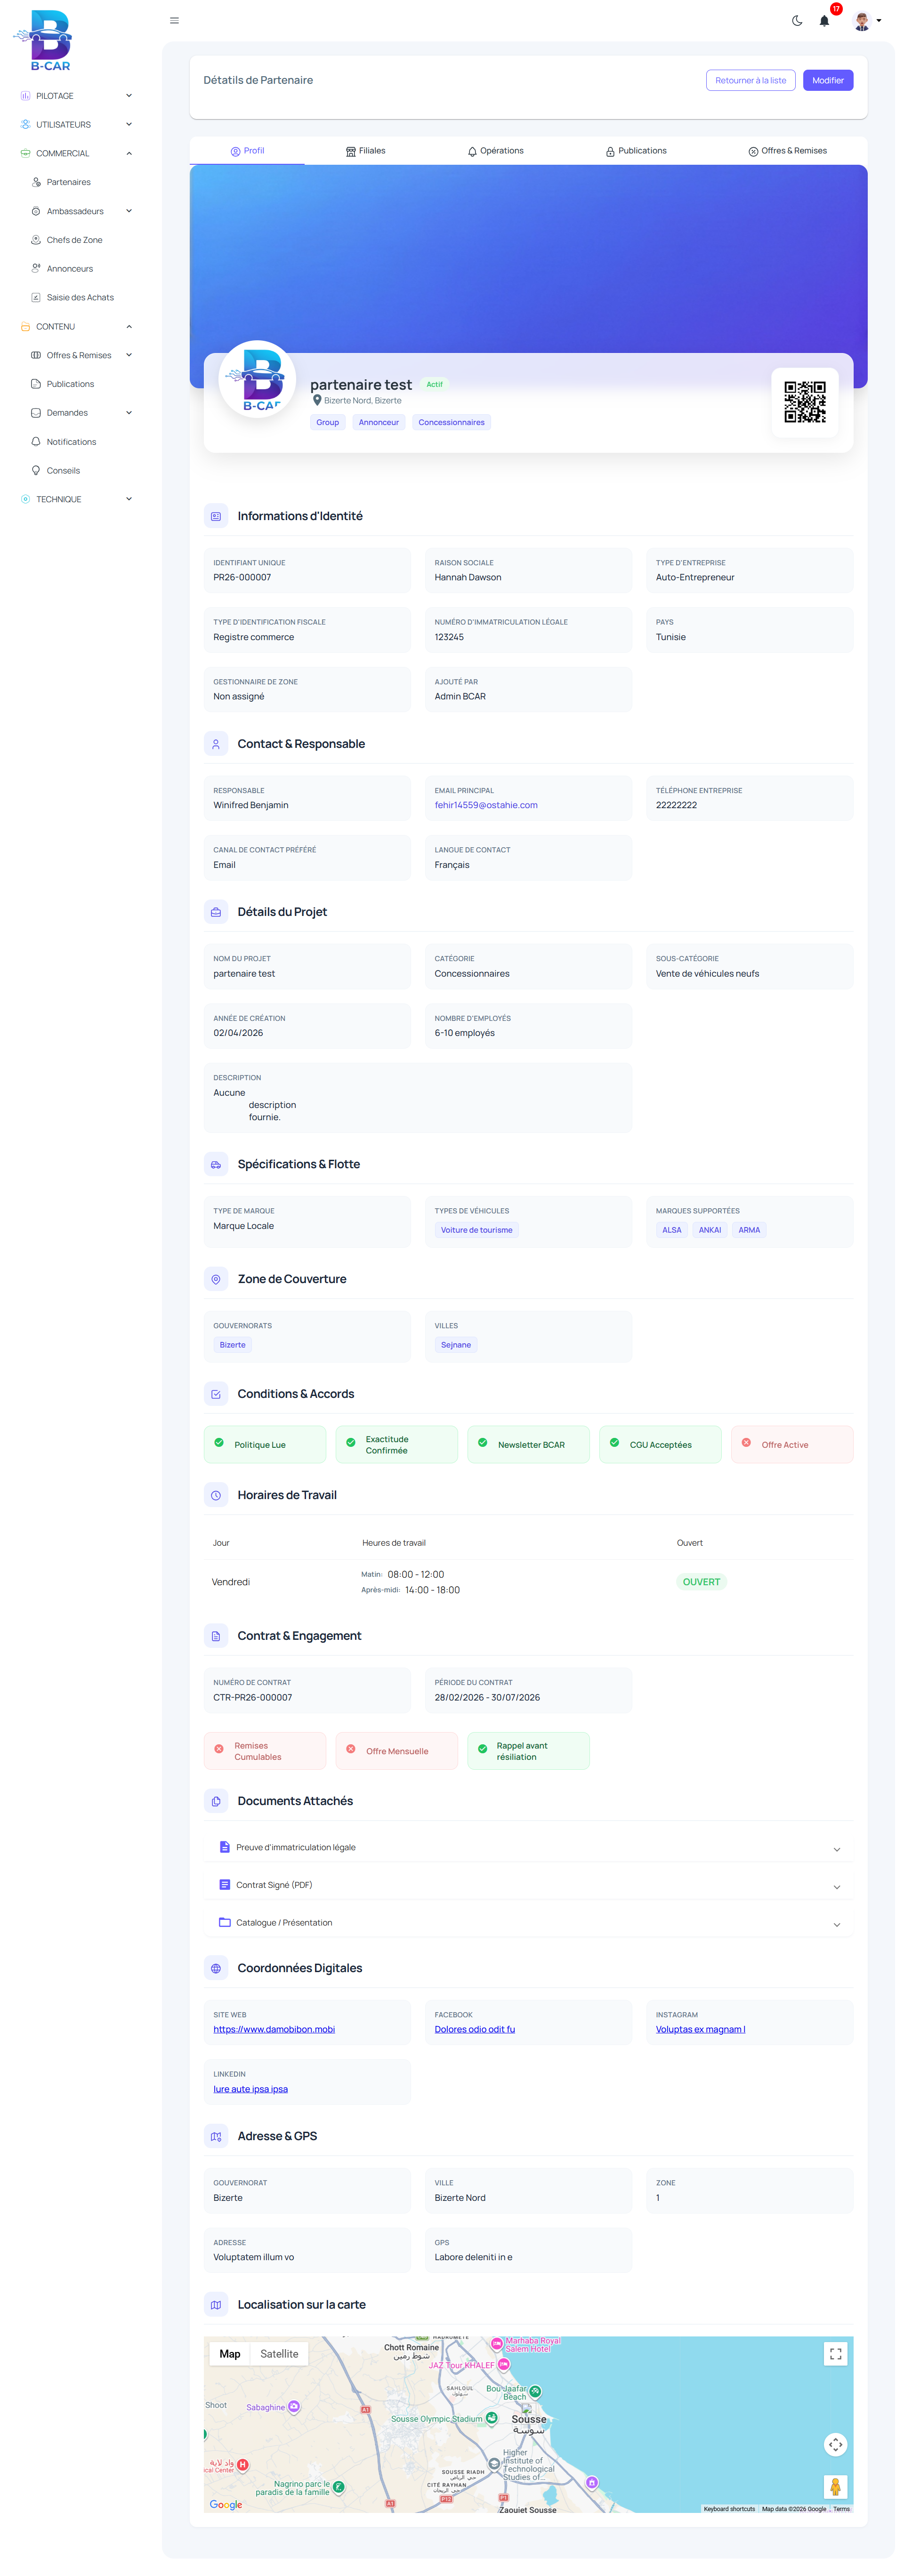Open the website link damobibon.mobi
The width and height of the screenshot is (904, 2576).
274,2029
